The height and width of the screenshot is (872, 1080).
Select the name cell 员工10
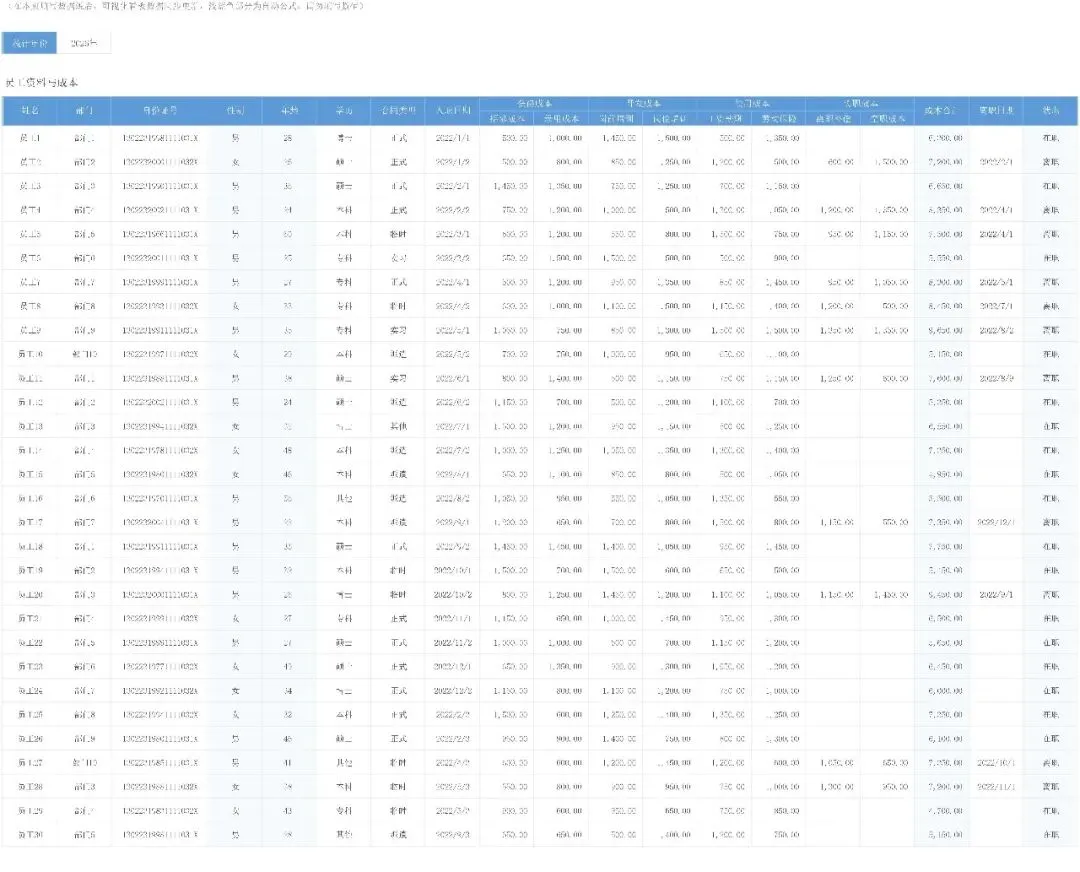click(x=30, y=354)
